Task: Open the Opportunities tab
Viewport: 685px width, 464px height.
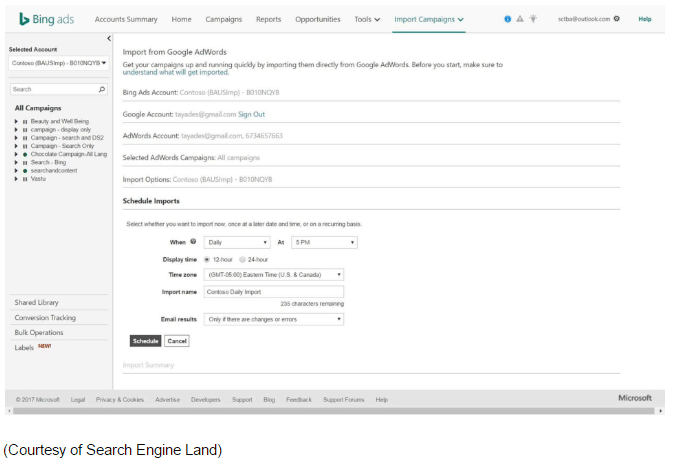Action: point(318,19)
